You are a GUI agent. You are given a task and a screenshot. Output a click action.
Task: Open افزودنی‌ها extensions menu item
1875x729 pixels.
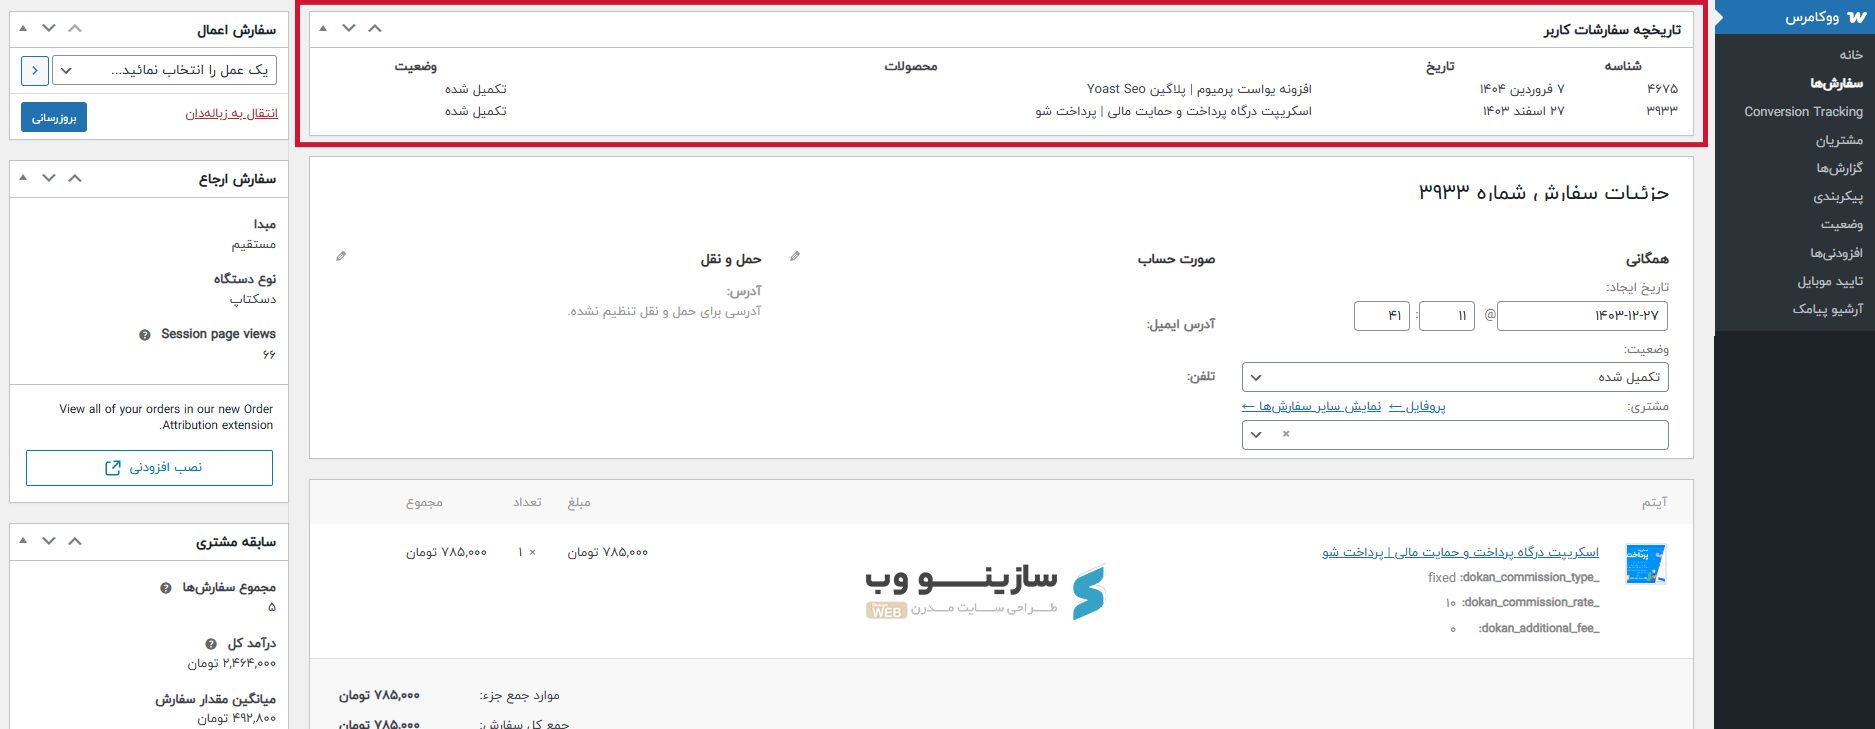click(x=1836, y=253)
